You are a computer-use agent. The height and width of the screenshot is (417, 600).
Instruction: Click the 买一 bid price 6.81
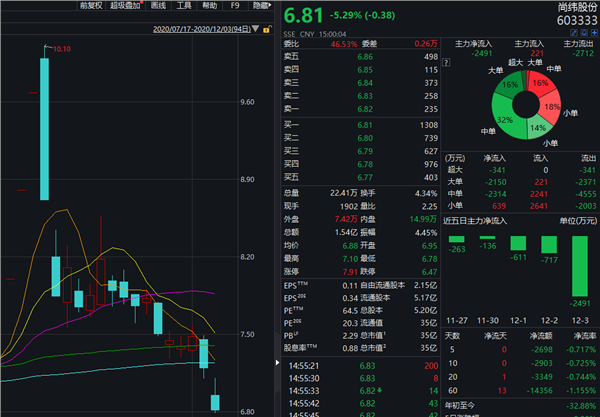click(x=365, y=125)
